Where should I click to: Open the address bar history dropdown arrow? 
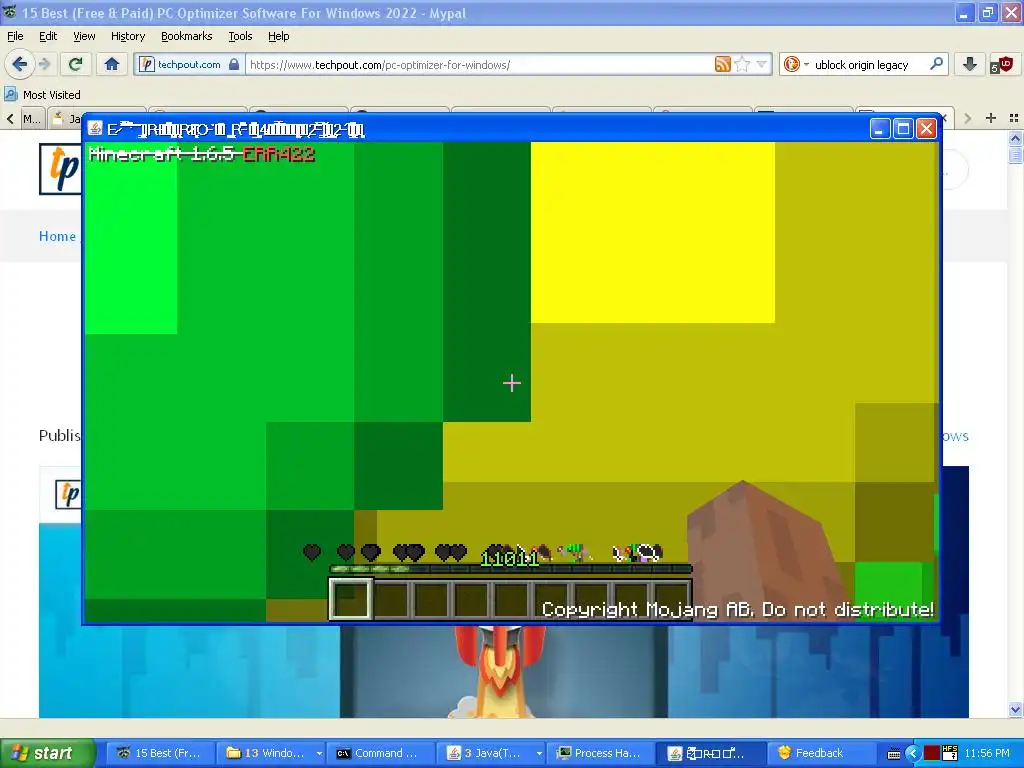761,64
